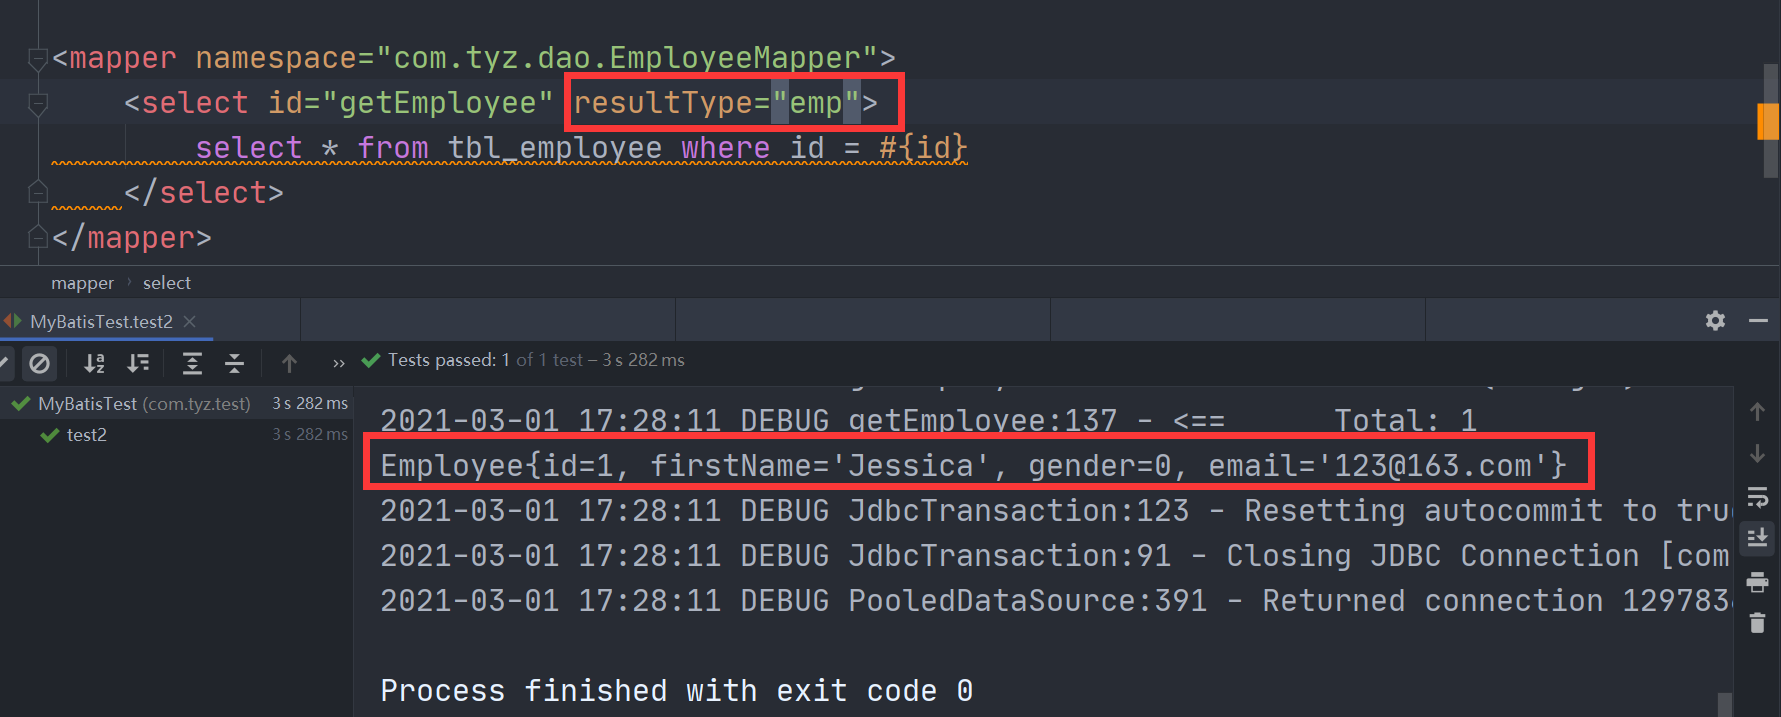
Task: Click the console vertical scrollbar thumb
Action: pos(1724,704)
